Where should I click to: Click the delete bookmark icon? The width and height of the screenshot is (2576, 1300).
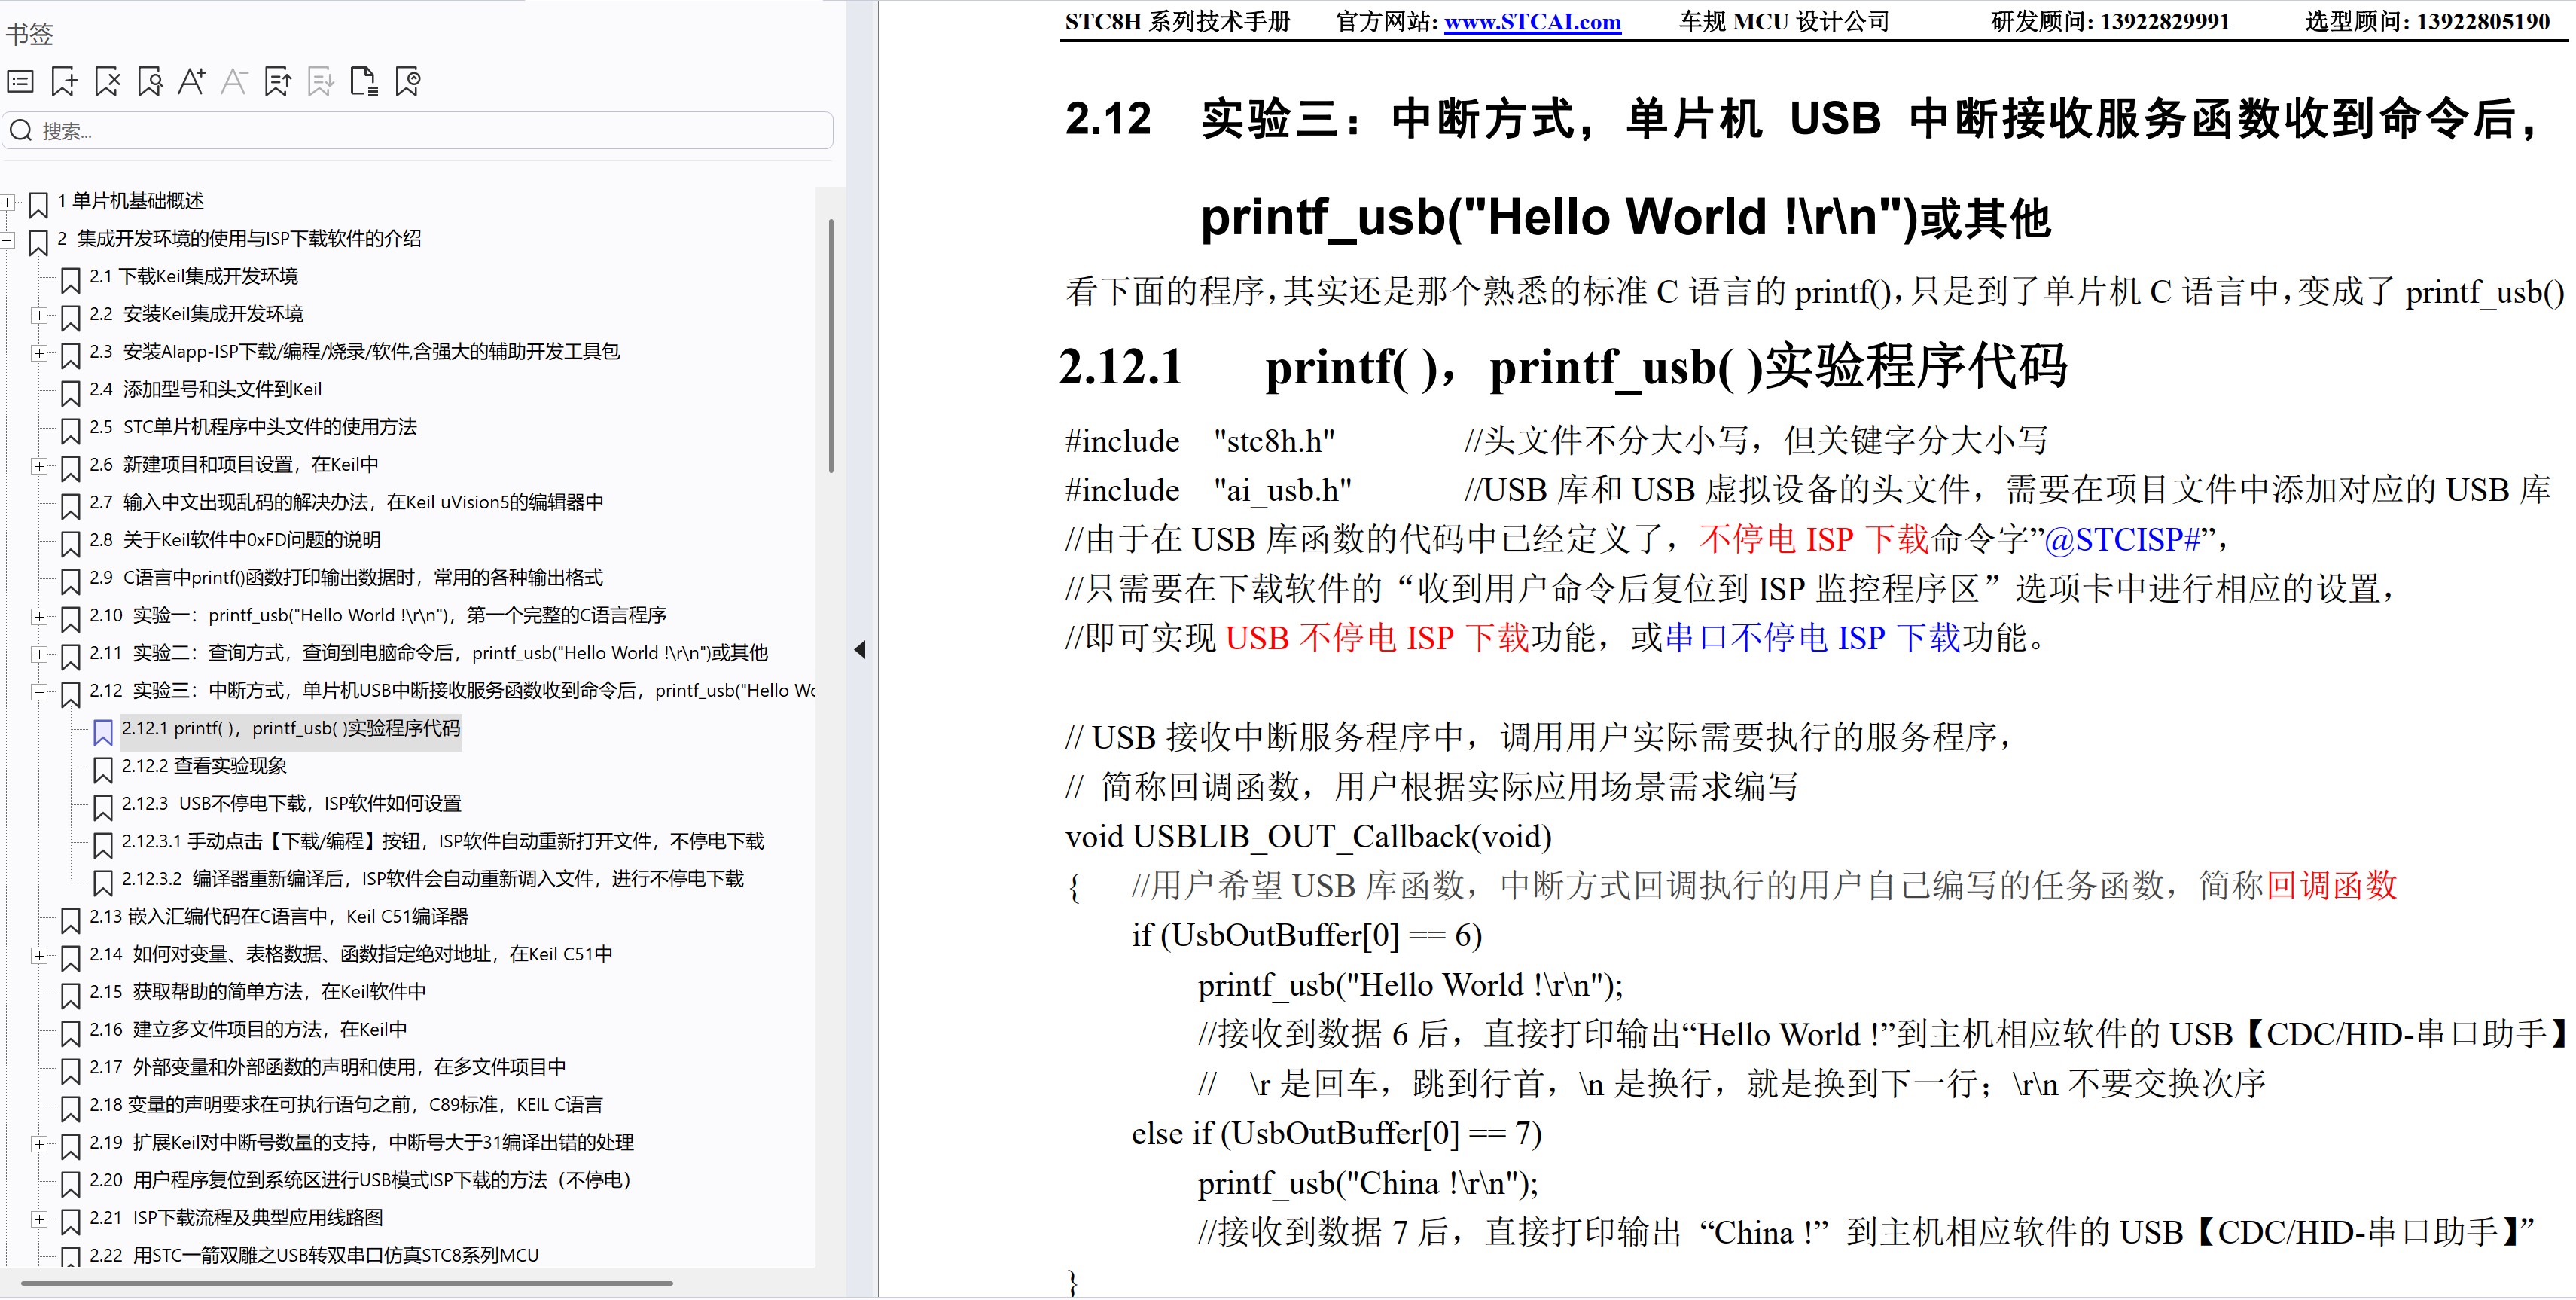tap(107, 82)
